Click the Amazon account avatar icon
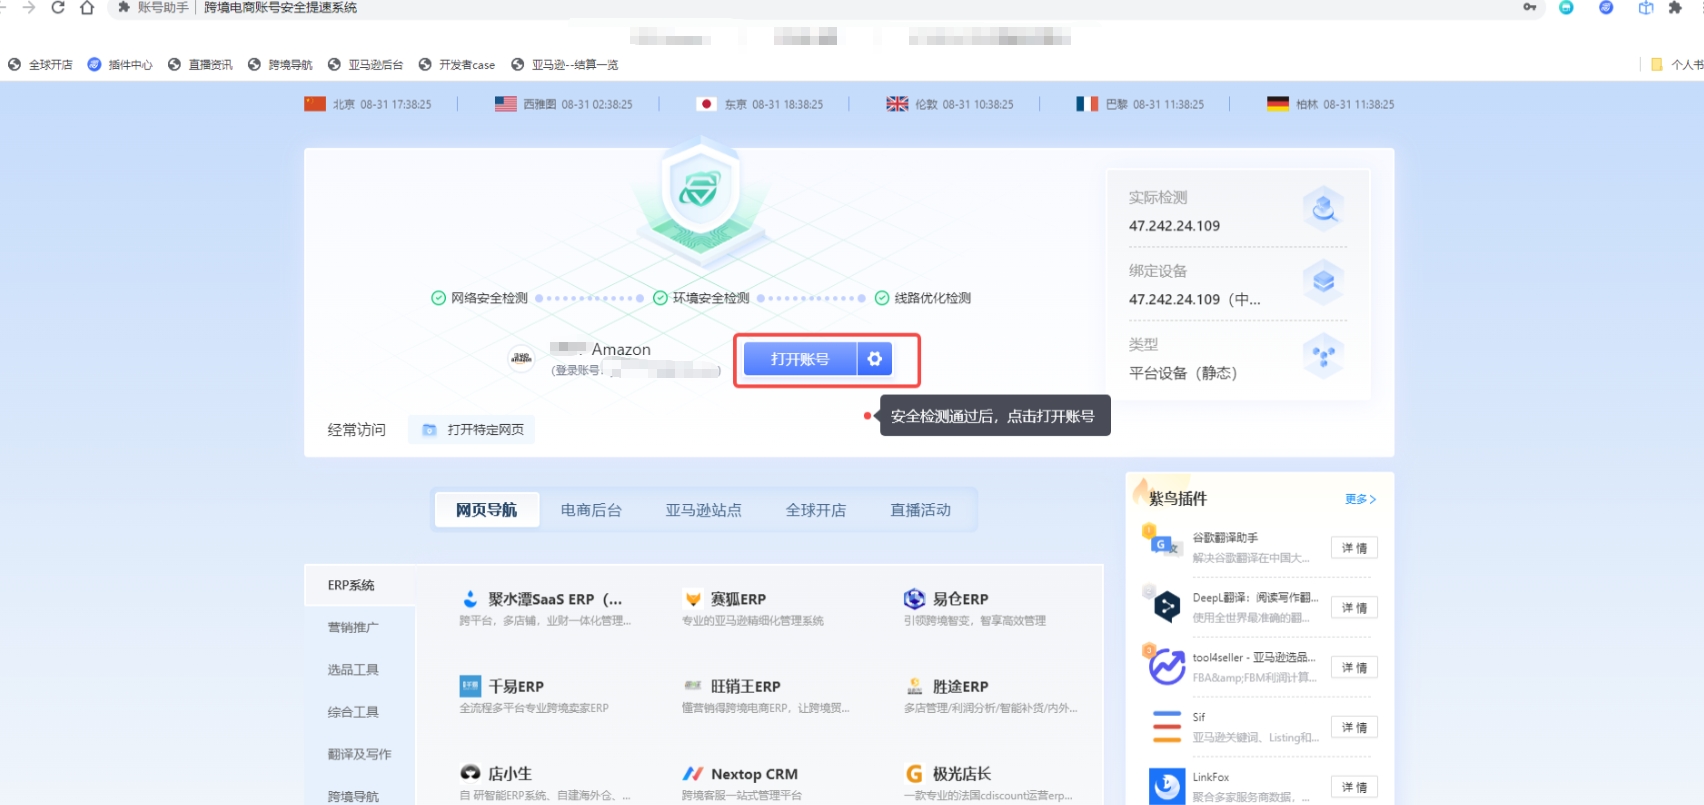This screenshot has width=1704, height=805. (x=521, y=358)
